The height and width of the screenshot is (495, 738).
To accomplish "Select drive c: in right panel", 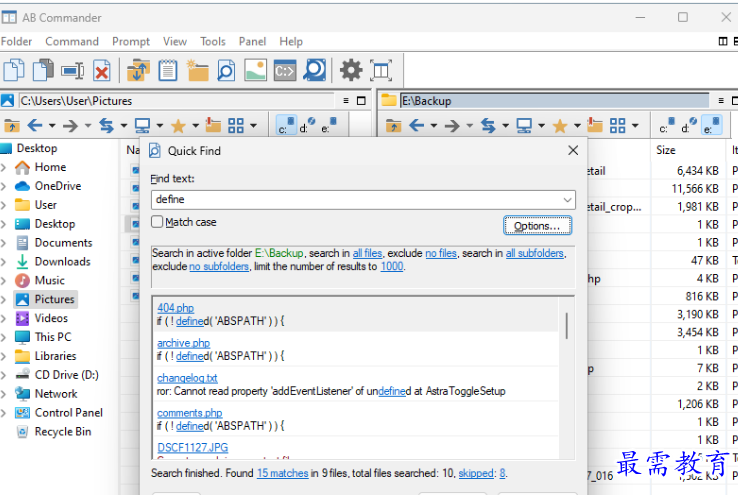I will [667, 126].
